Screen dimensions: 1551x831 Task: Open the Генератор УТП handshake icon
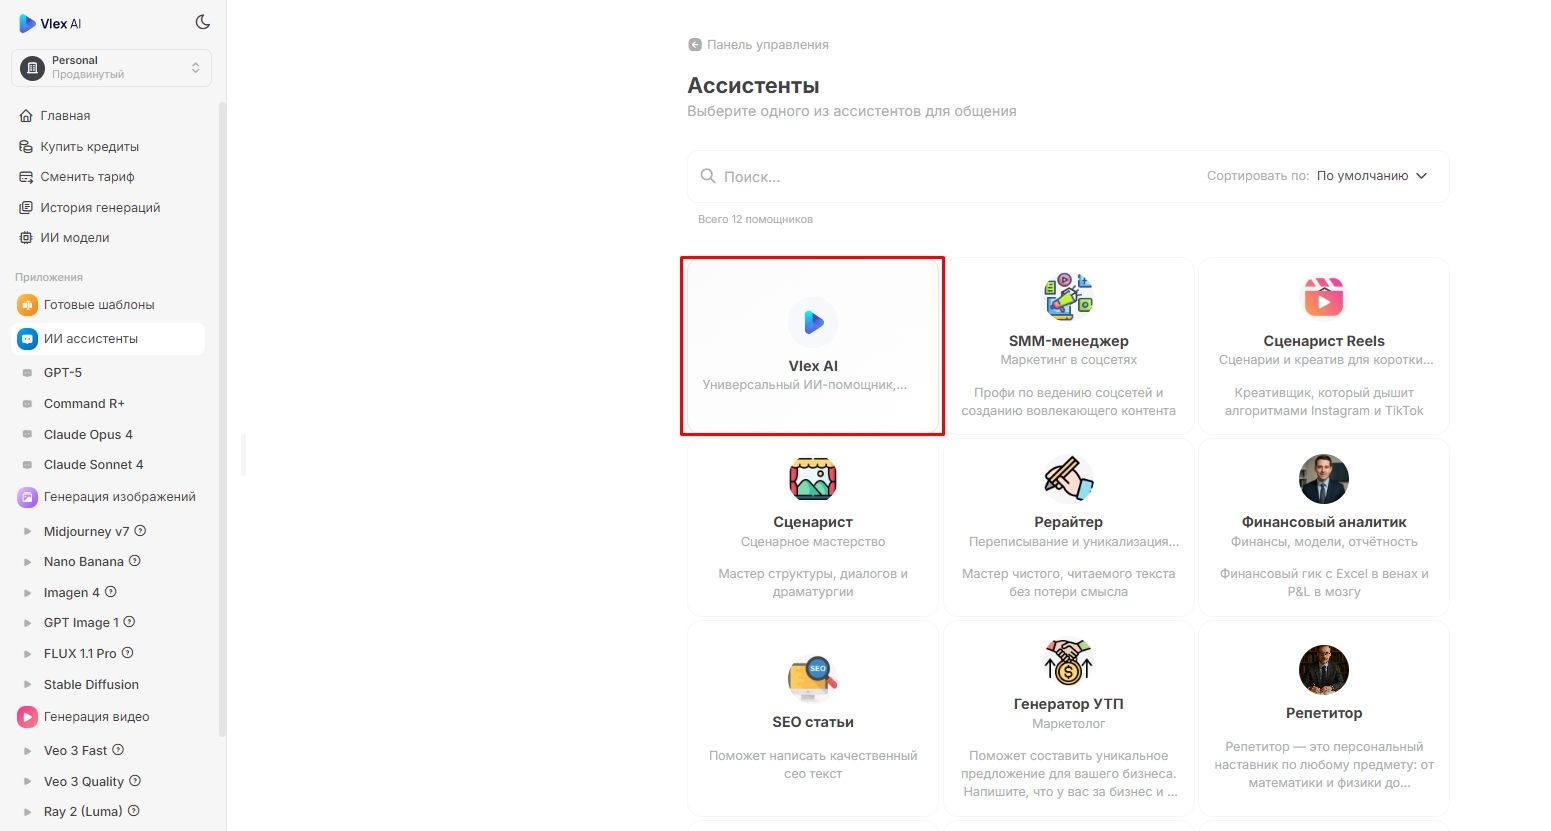click(x=1068, y=661)
